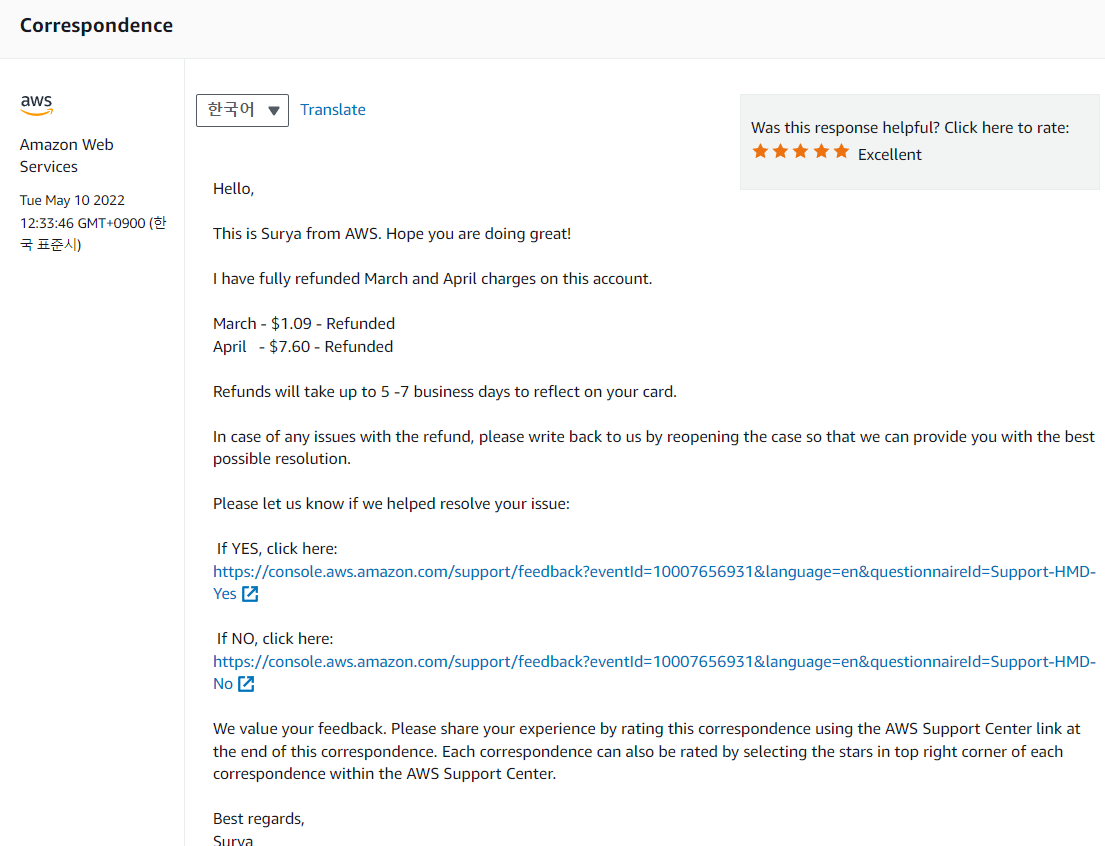This screenshot has width=1105, height=846.
Task: Click external link icon after Yes
Action: point(250,594)
